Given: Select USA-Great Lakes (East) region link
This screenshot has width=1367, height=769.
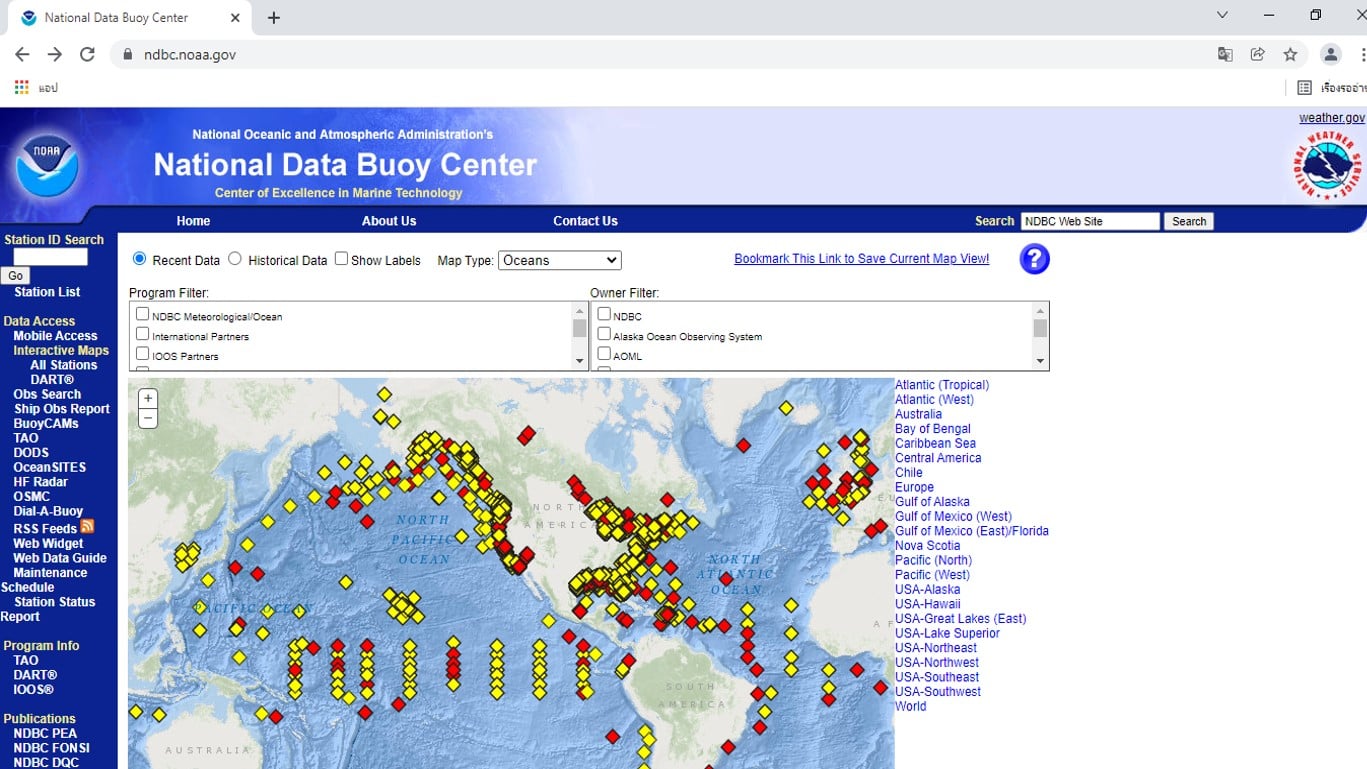Looking at the screenshot, I should (x=960, y=619).
